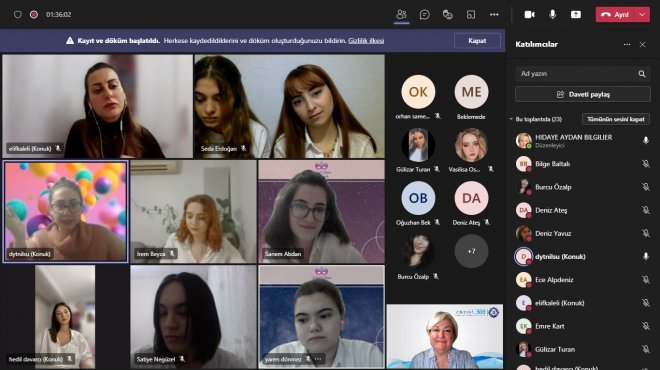
Task: Share content with the share tray icon
Action: 576,14
